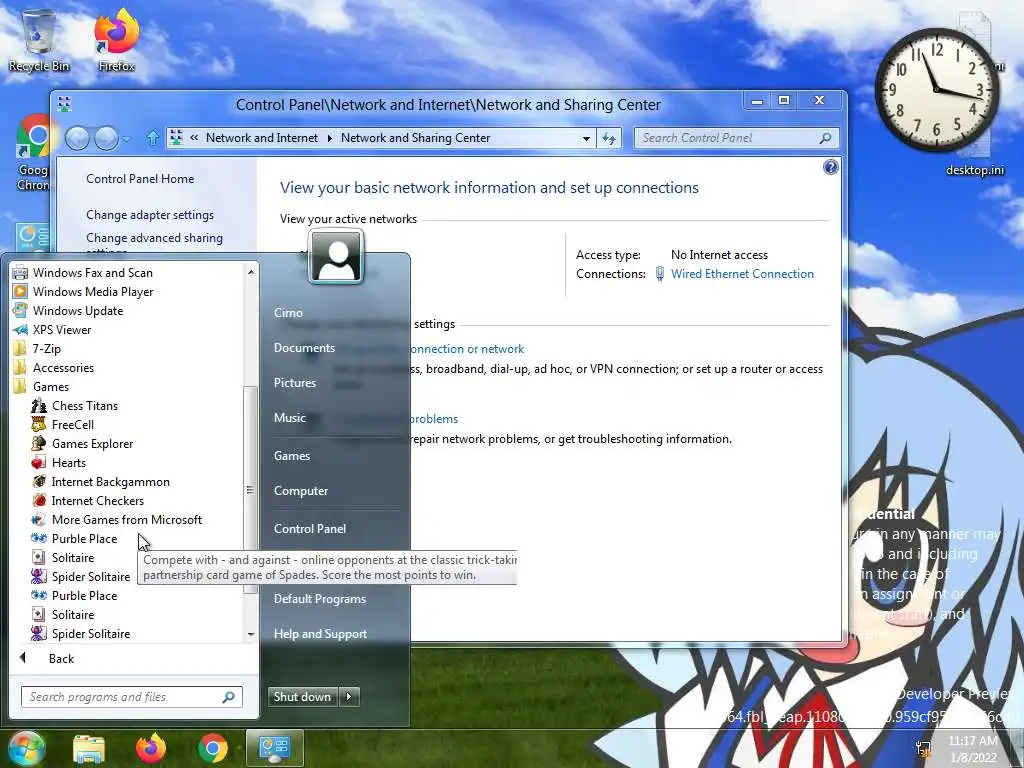This screenshot has width=1024, height=768.
Task: Go to Control Panel Home
Action: tap(140, 179)
